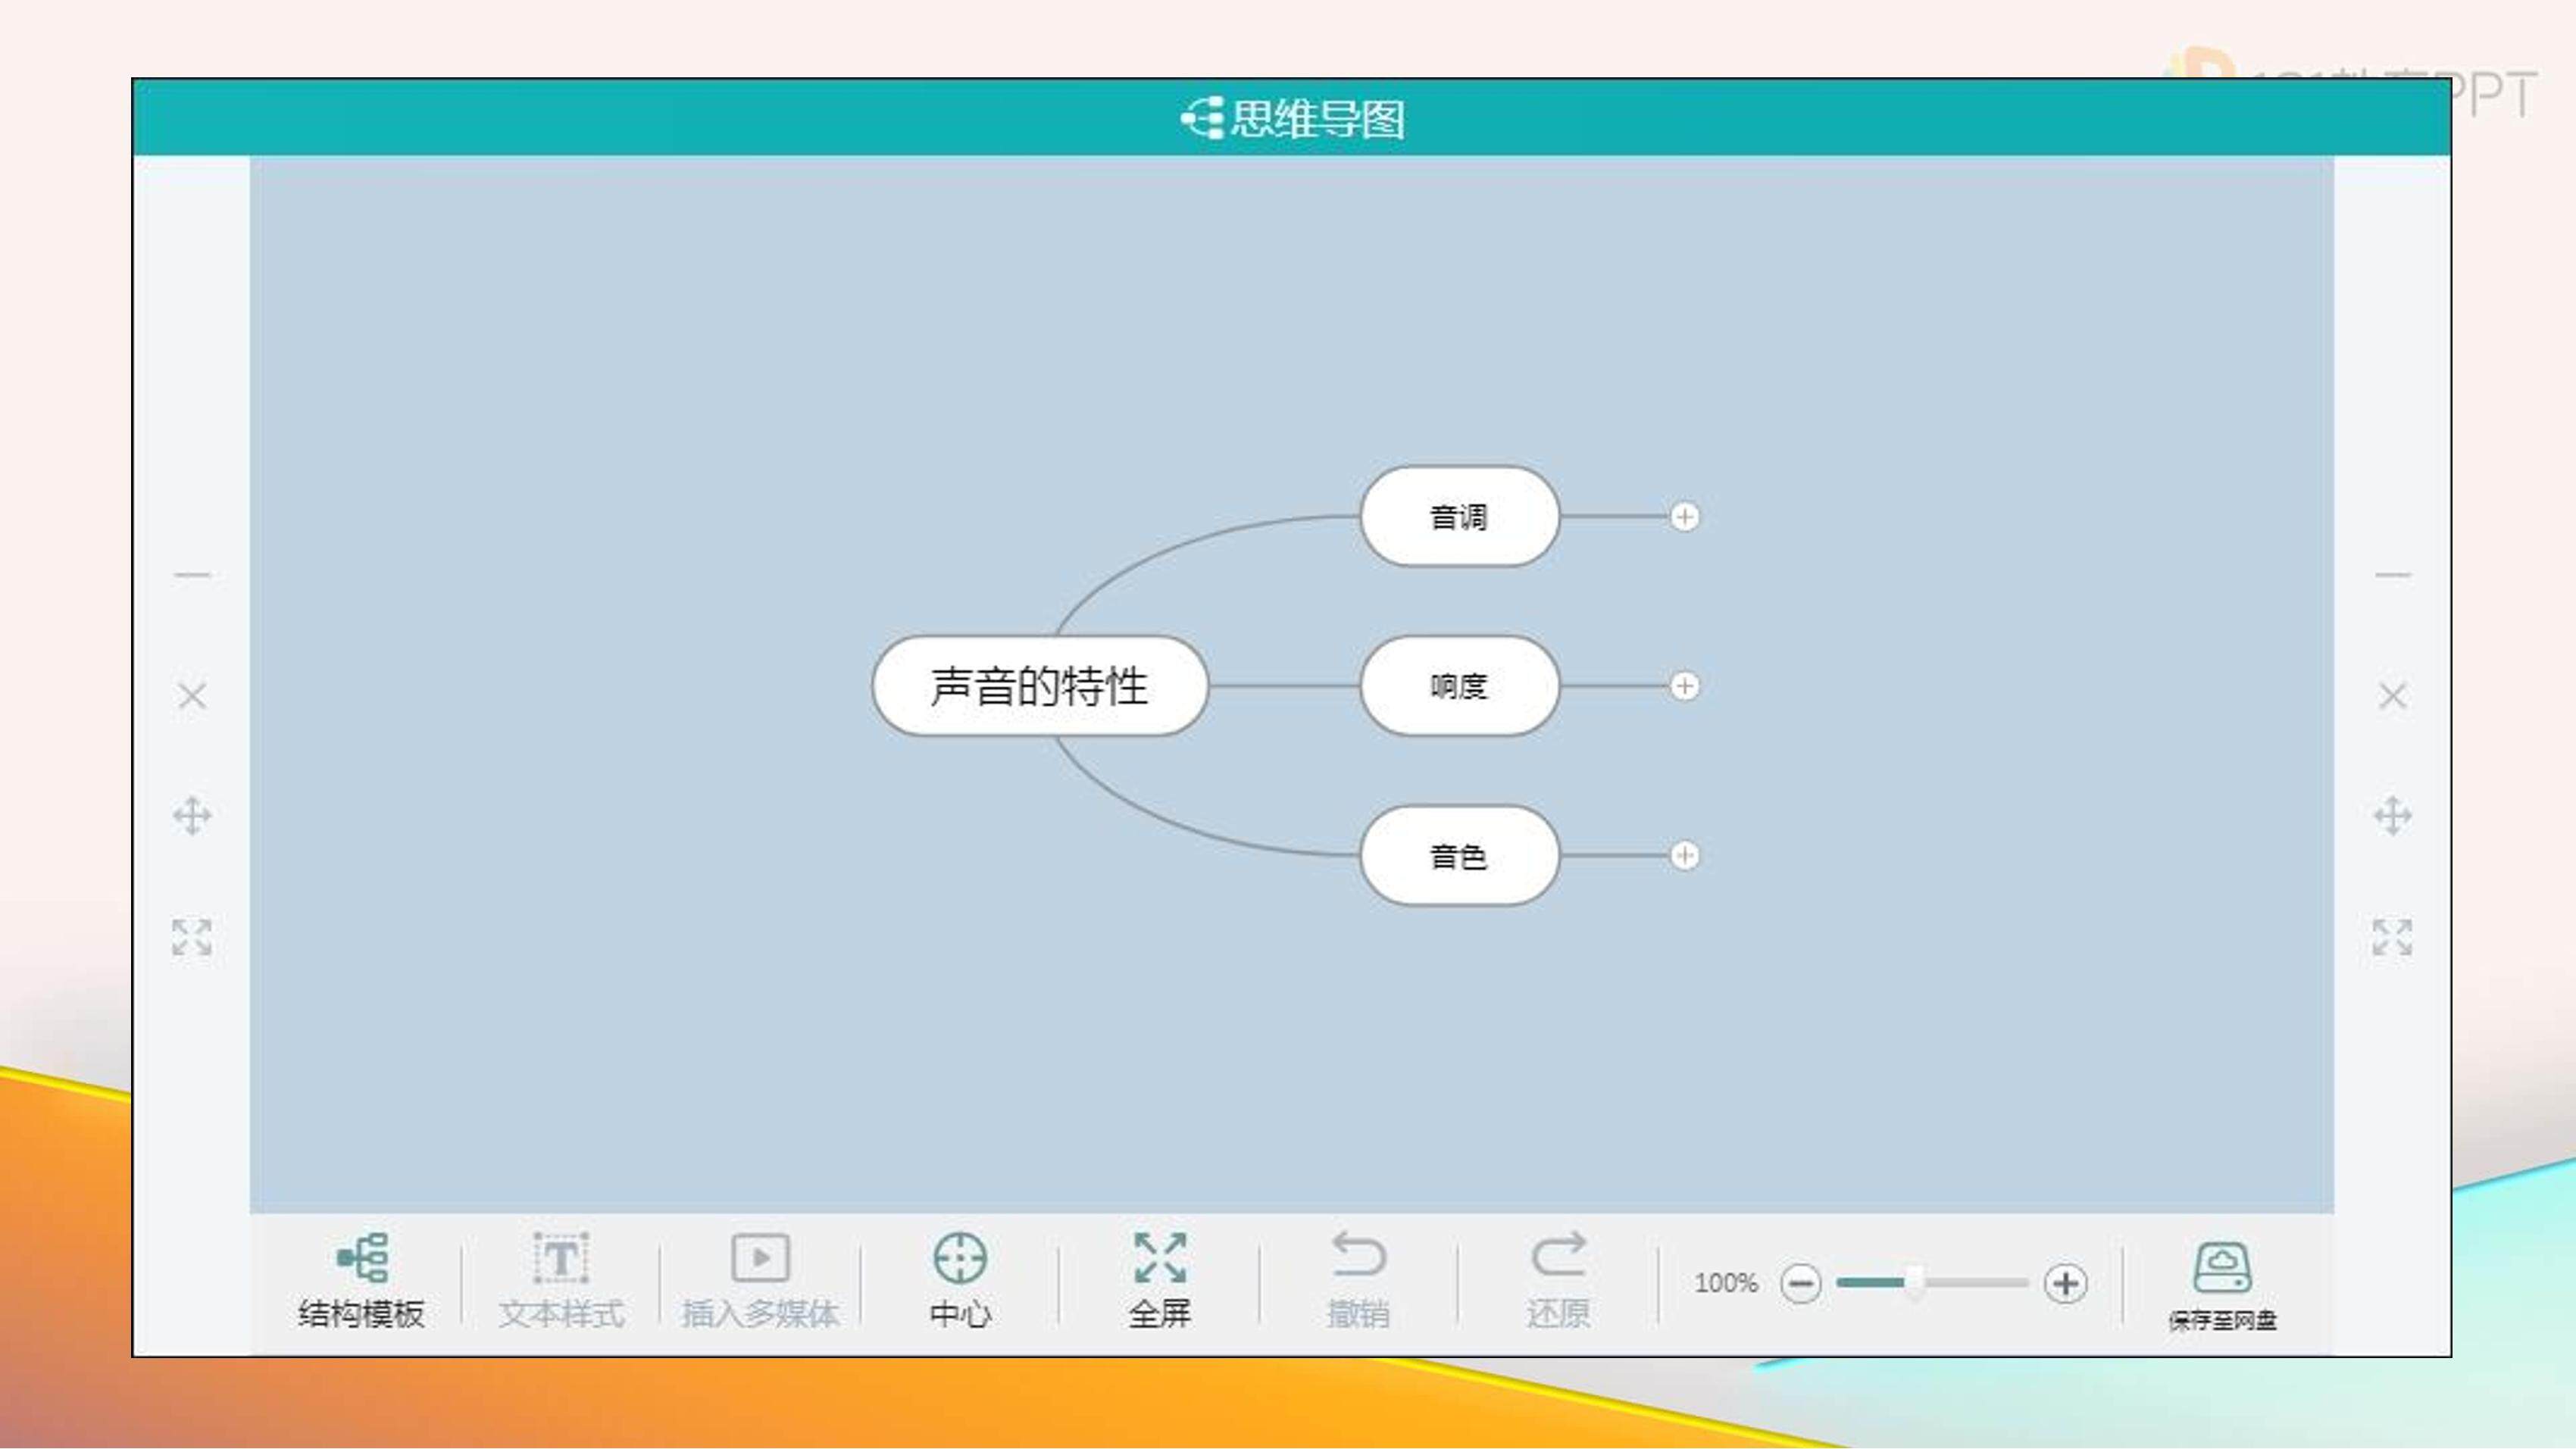Click the close X on left sidebar
The height and width of the screenshot is (1449, 2576).
192,696
